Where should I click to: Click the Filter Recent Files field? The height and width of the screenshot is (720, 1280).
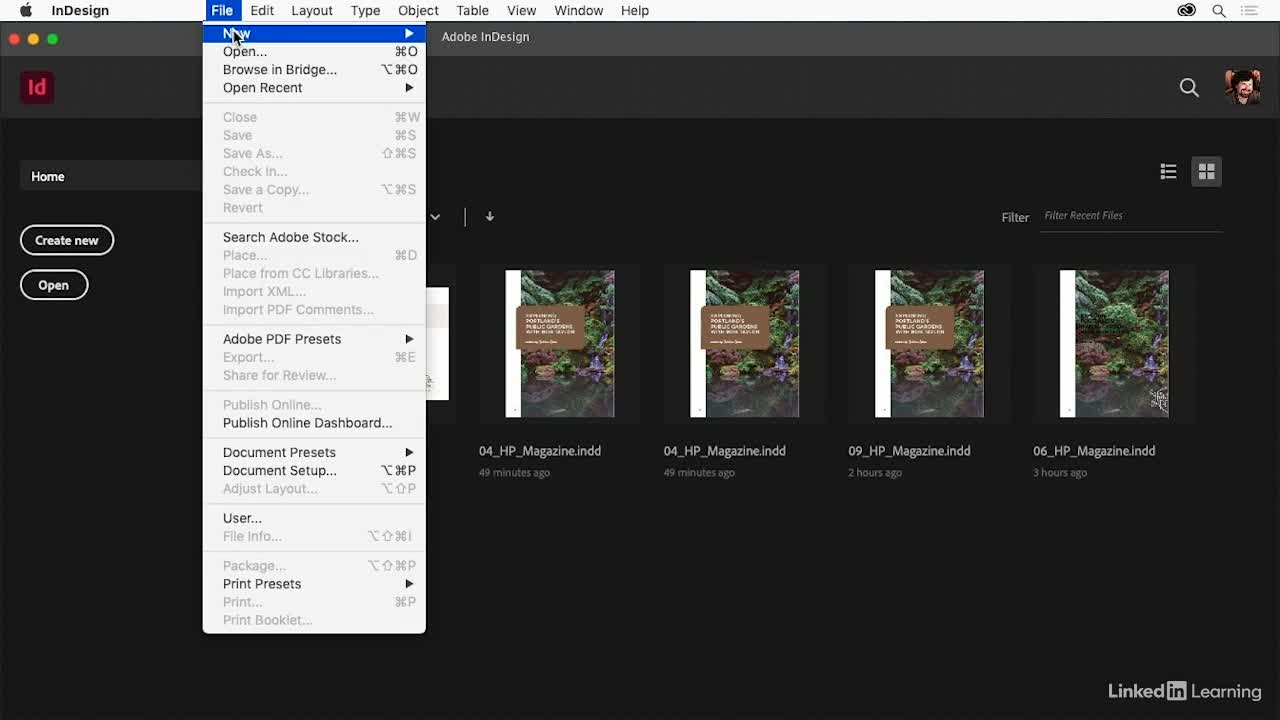coord(1131,216)
